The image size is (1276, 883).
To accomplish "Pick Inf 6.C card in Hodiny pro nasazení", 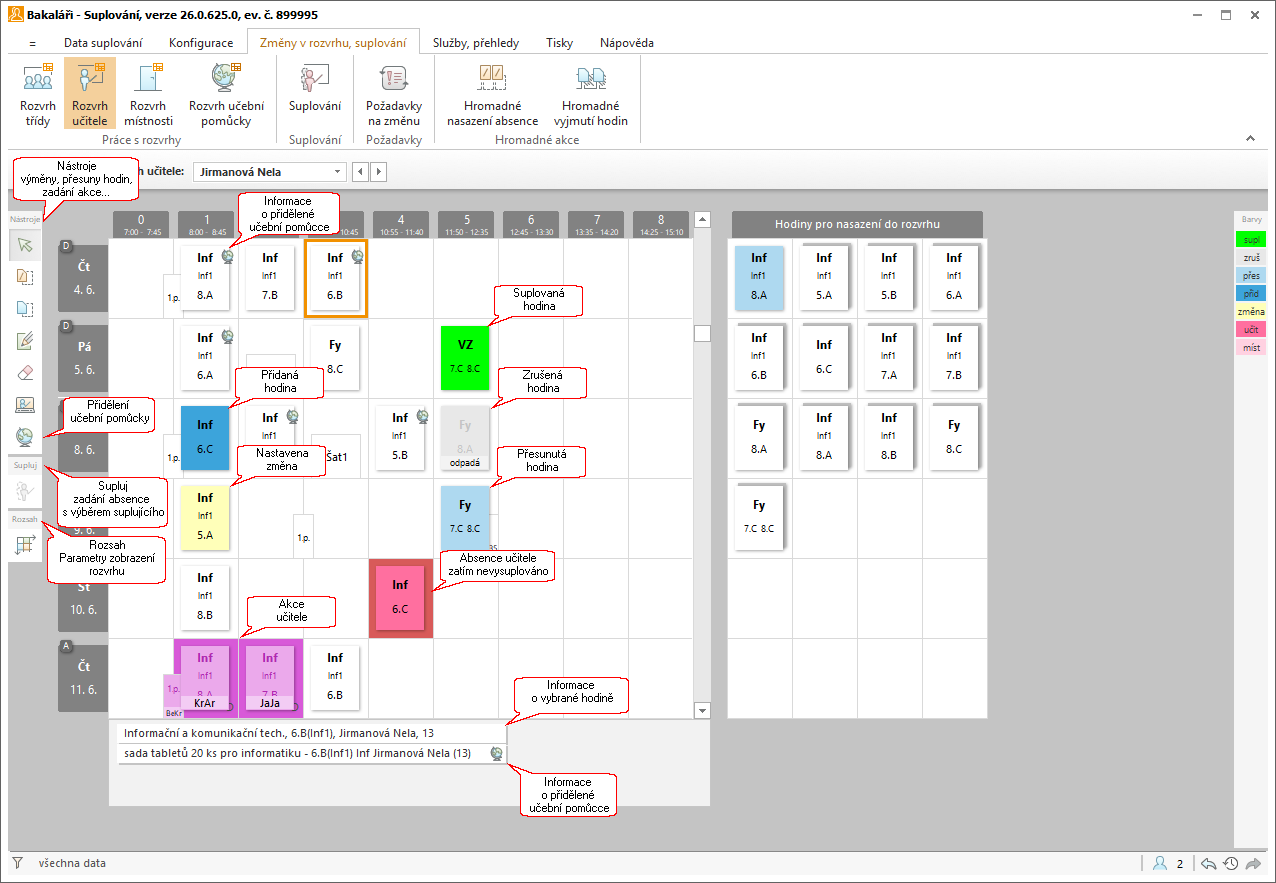I will point(824,358).
